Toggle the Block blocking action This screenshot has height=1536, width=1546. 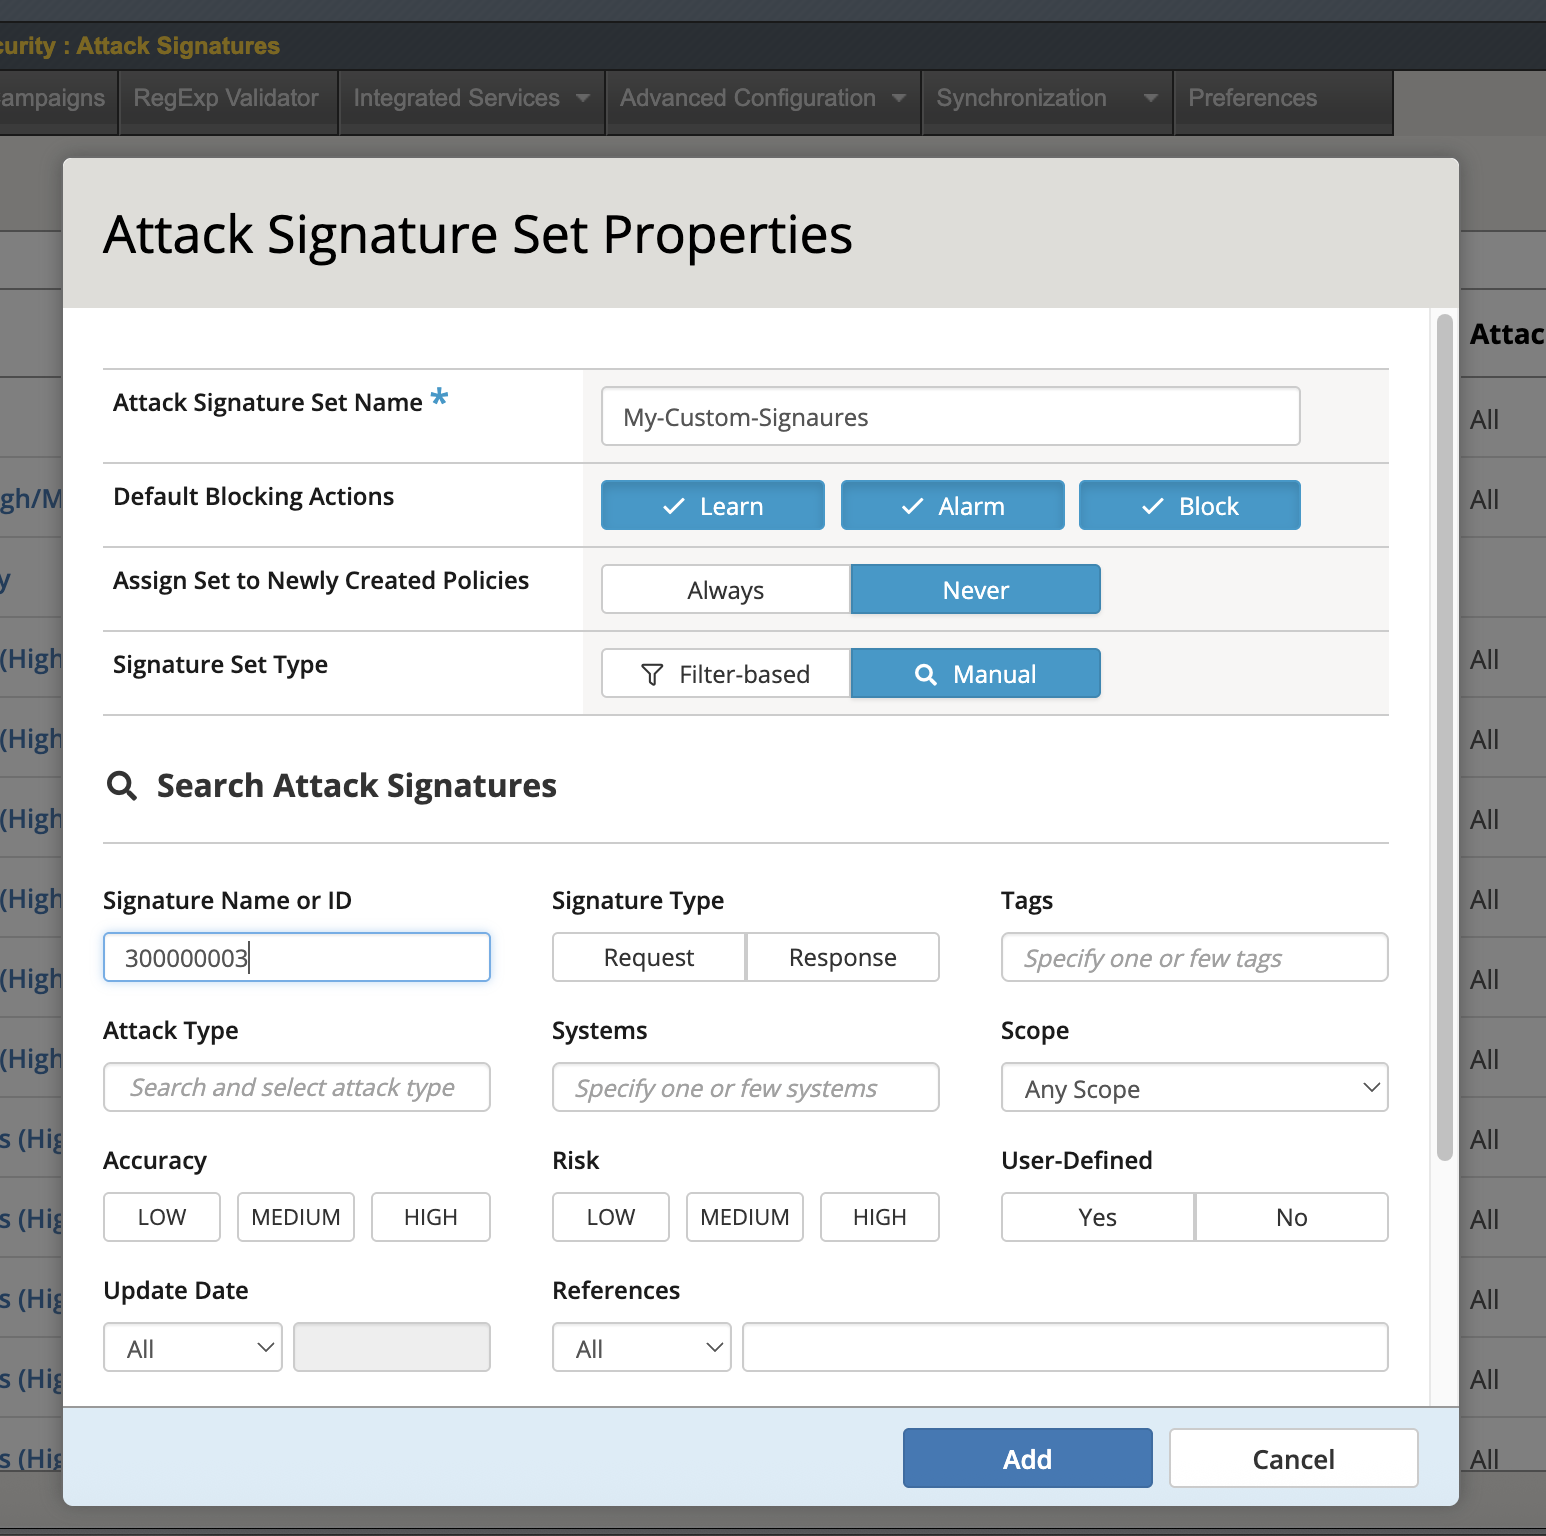pos(1190,505)
